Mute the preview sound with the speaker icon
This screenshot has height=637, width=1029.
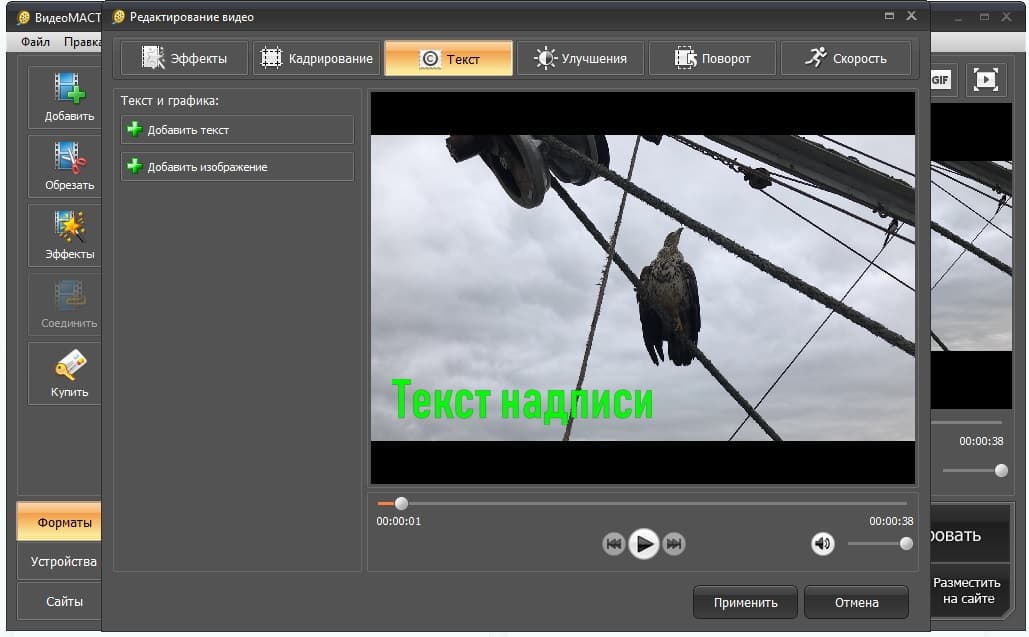(822, 543)
